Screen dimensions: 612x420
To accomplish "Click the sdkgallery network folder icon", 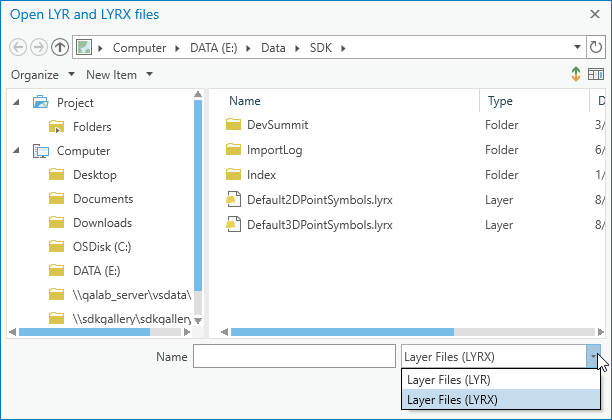I will [57, 319].
